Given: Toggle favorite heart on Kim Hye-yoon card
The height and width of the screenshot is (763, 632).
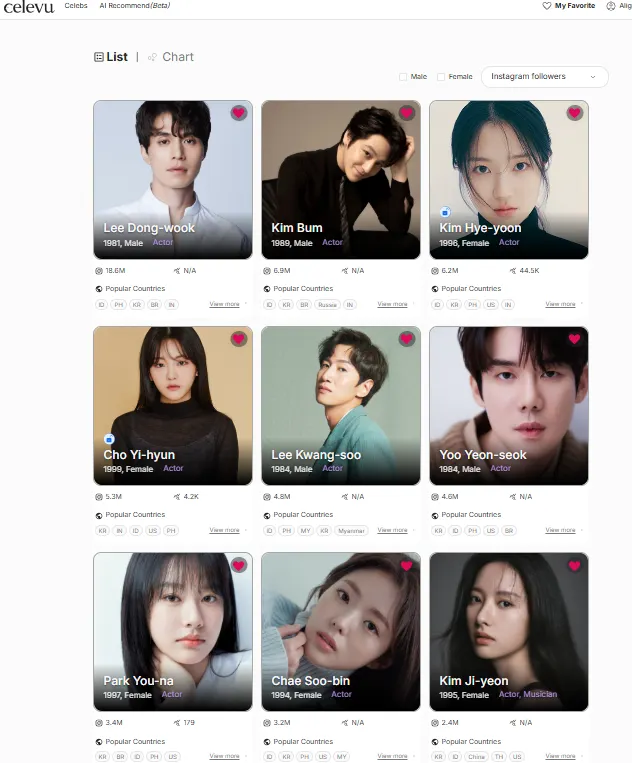Looking at the screenshot, I should pyautogui.click(x=575, y=113).
